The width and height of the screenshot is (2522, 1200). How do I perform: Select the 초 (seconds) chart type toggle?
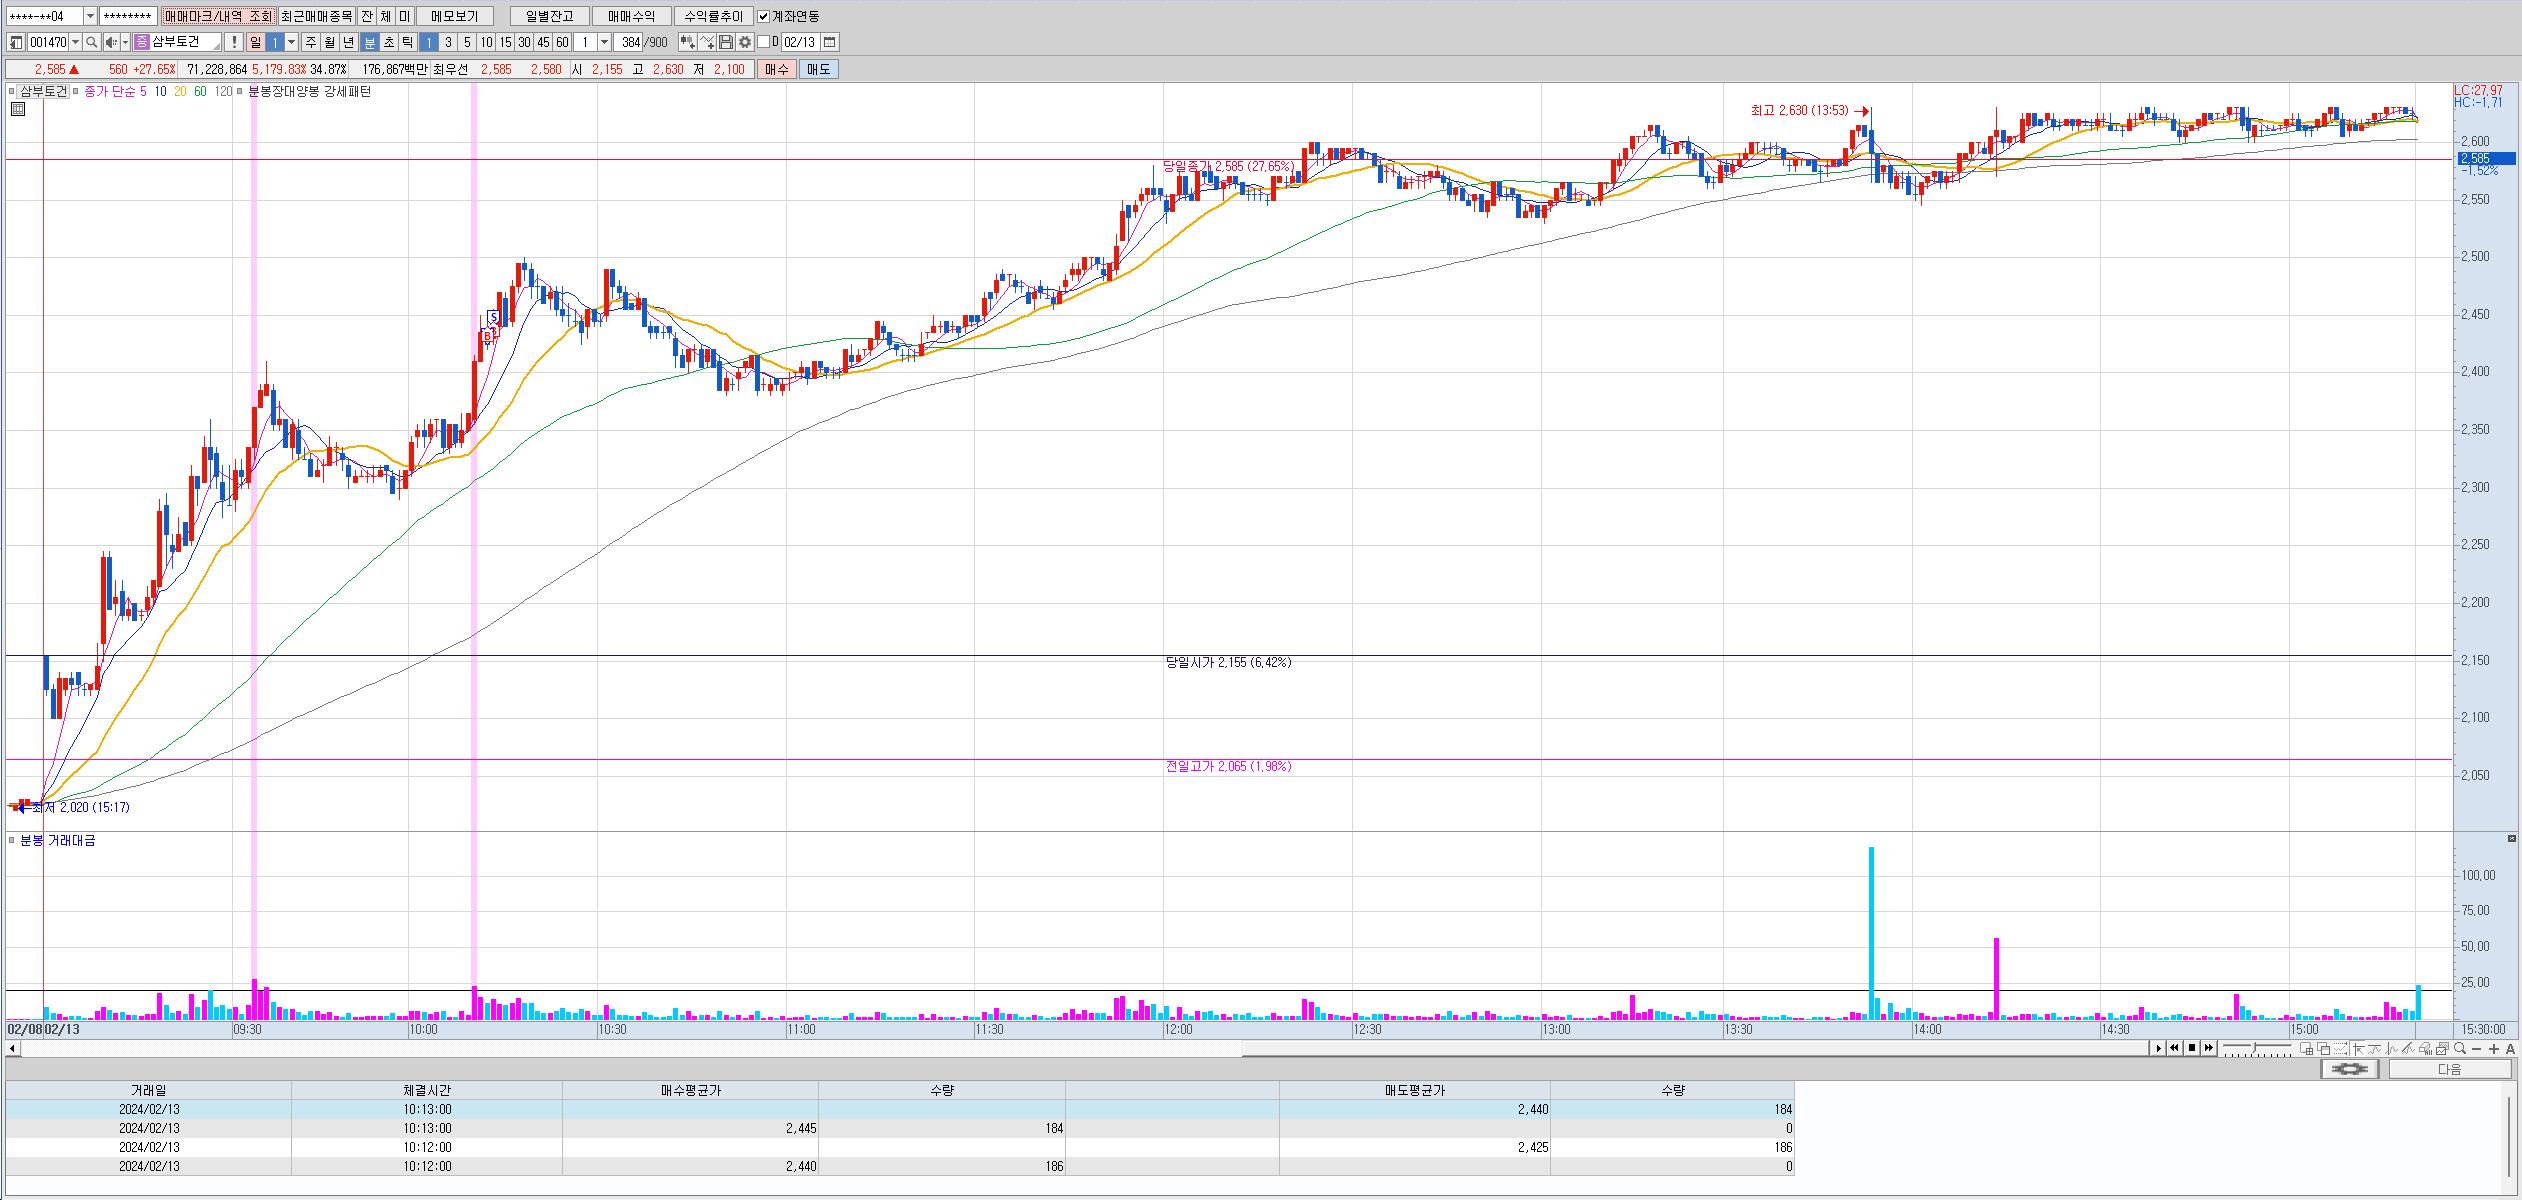[389, 42]
